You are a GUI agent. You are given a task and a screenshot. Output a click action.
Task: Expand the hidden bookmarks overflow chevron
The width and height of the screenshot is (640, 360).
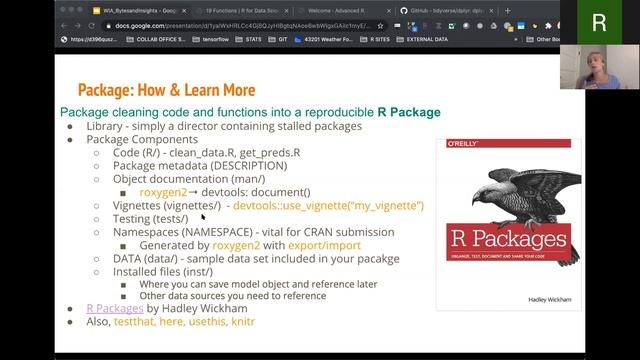click(x=516, y=40)
